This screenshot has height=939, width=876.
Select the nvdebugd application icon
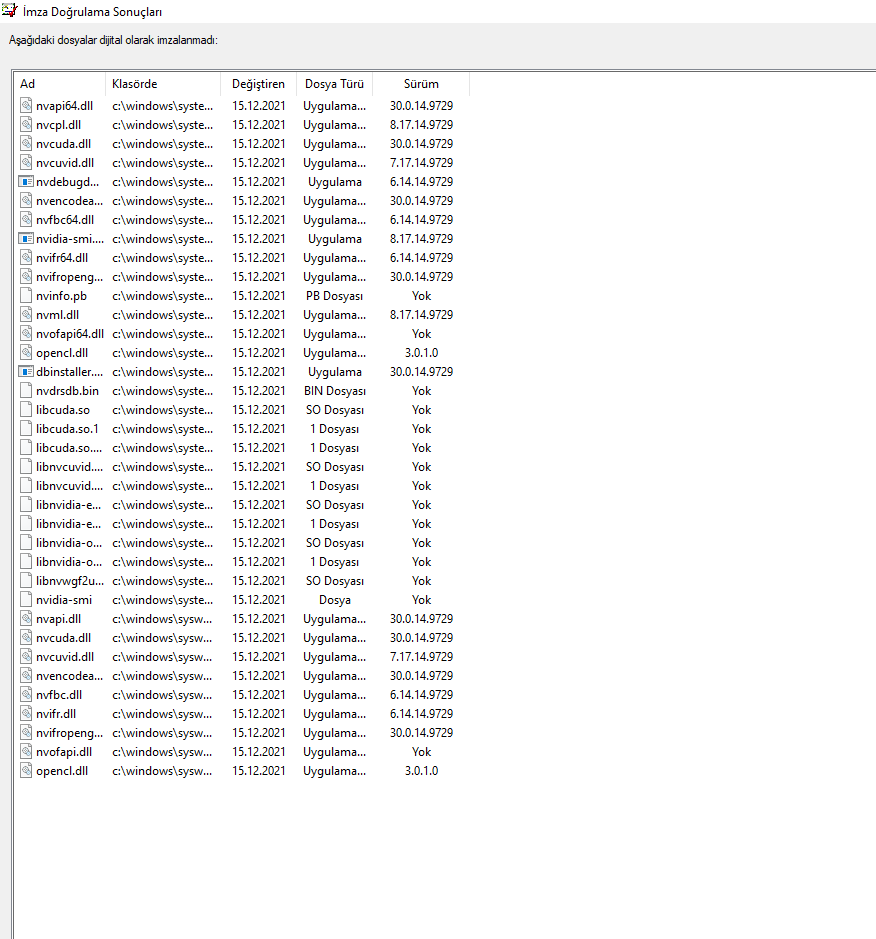pos(26,181)
